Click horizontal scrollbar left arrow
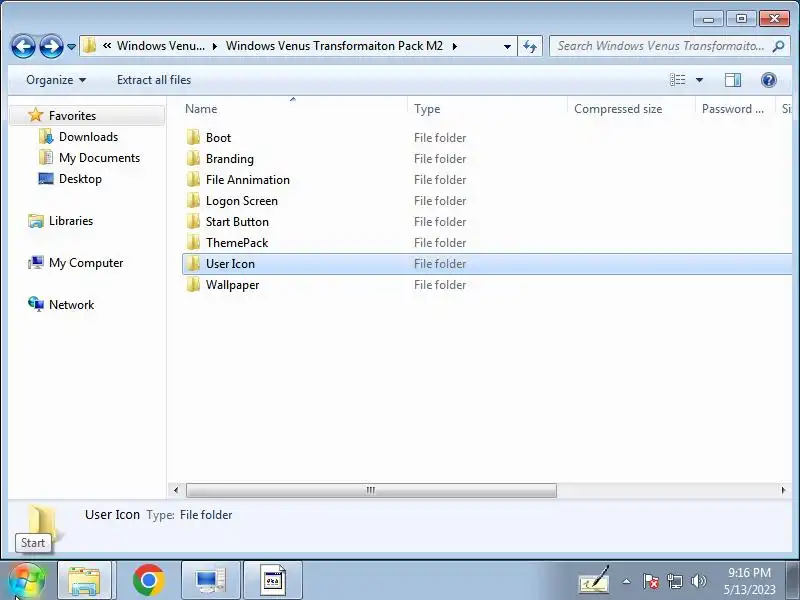This screenshot has height=600, width=800. [x=176, y=490]
